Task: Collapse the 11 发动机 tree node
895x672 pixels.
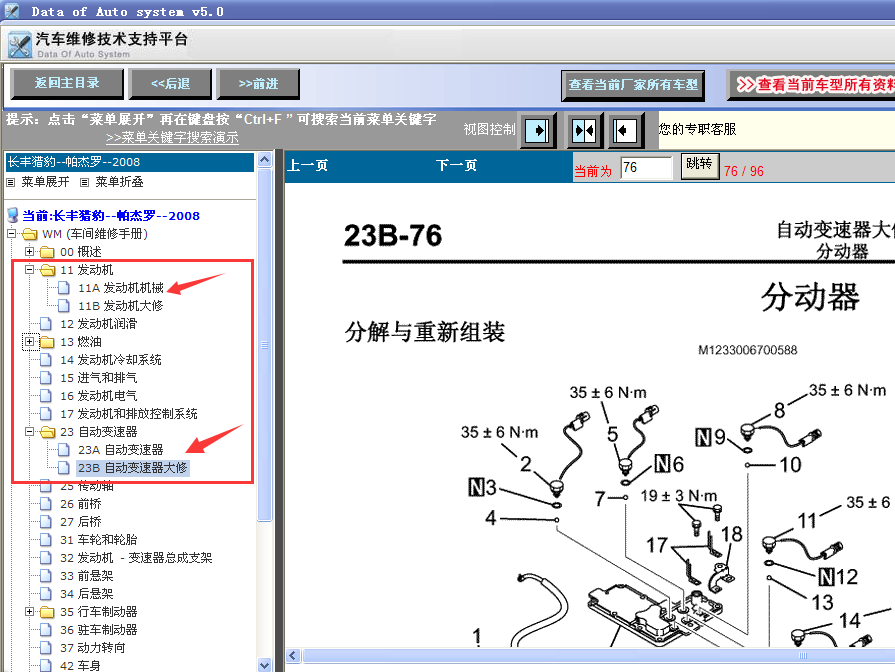Action: pos(30,270)
